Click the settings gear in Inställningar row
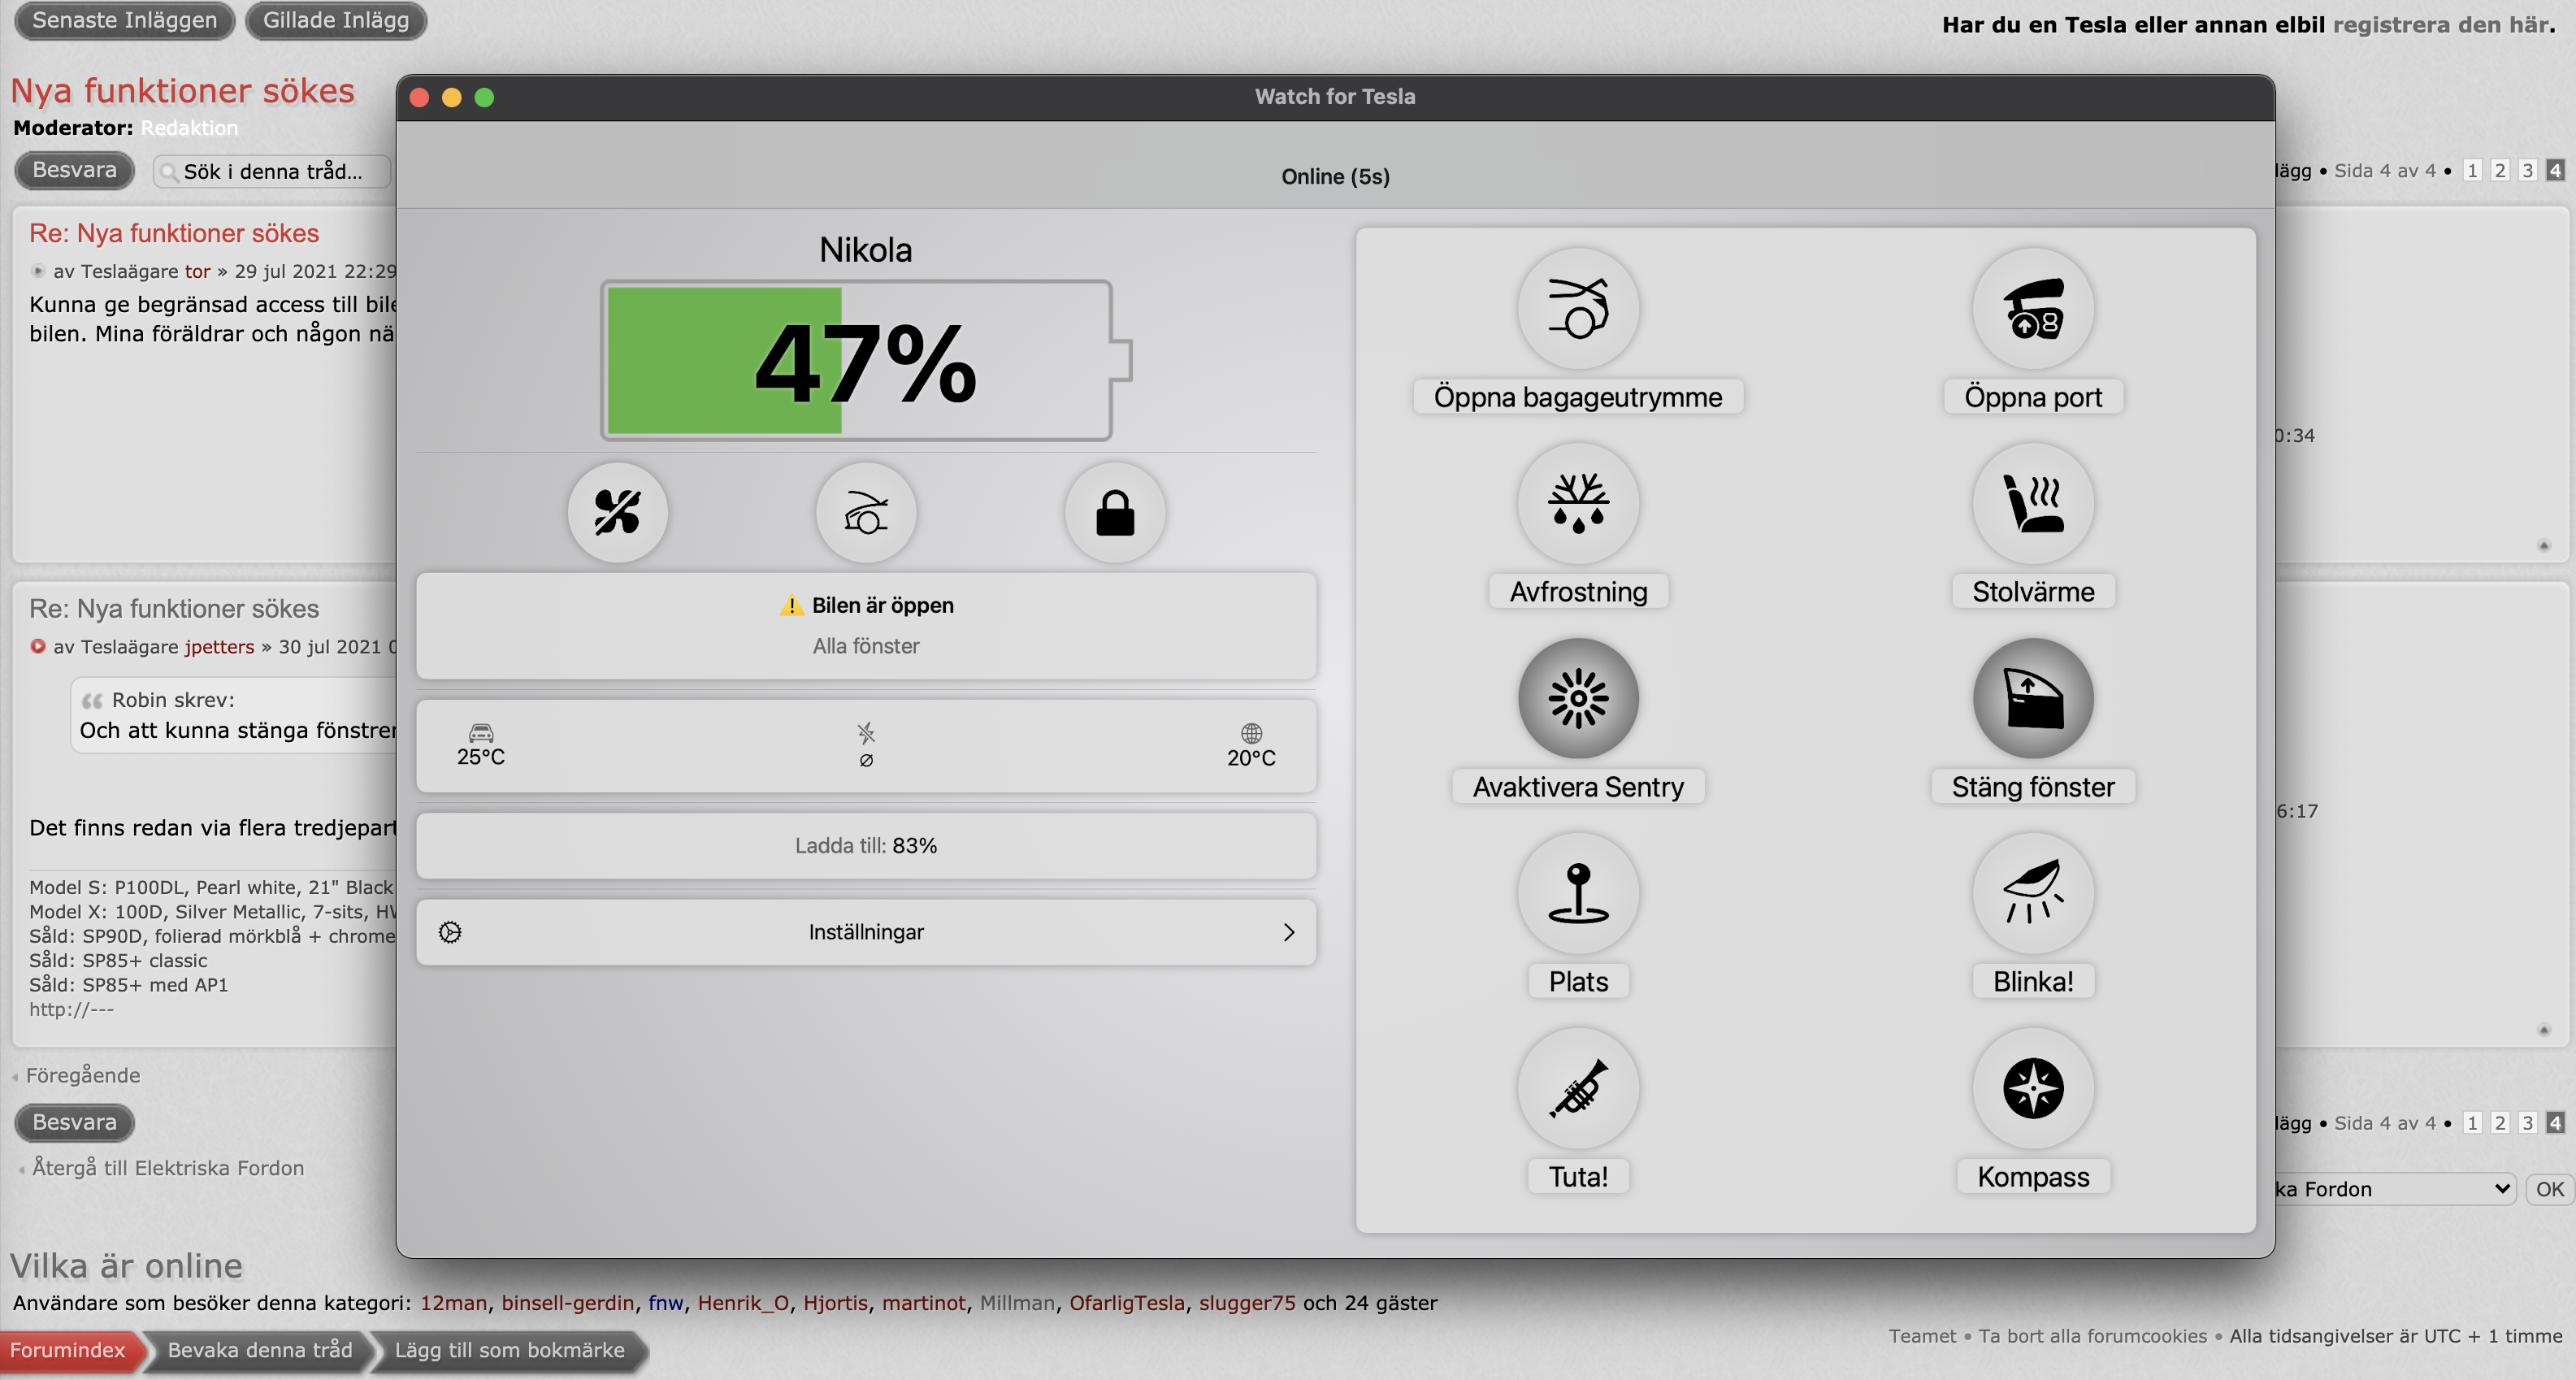 click(450, 932)
